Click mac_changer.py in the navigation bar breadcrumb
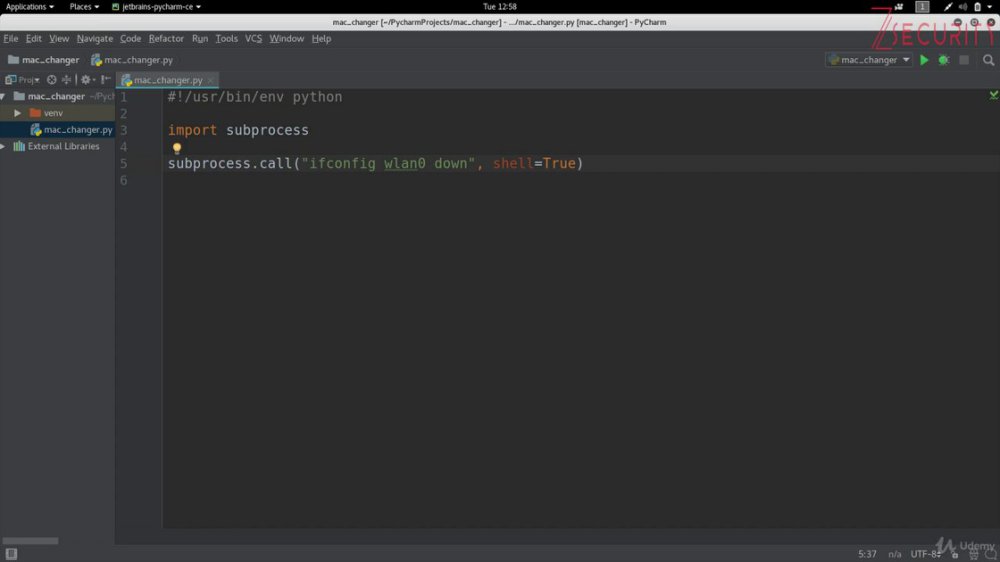Image resolution: width=1000 pixels, height=562 pixels. [132, 60]
